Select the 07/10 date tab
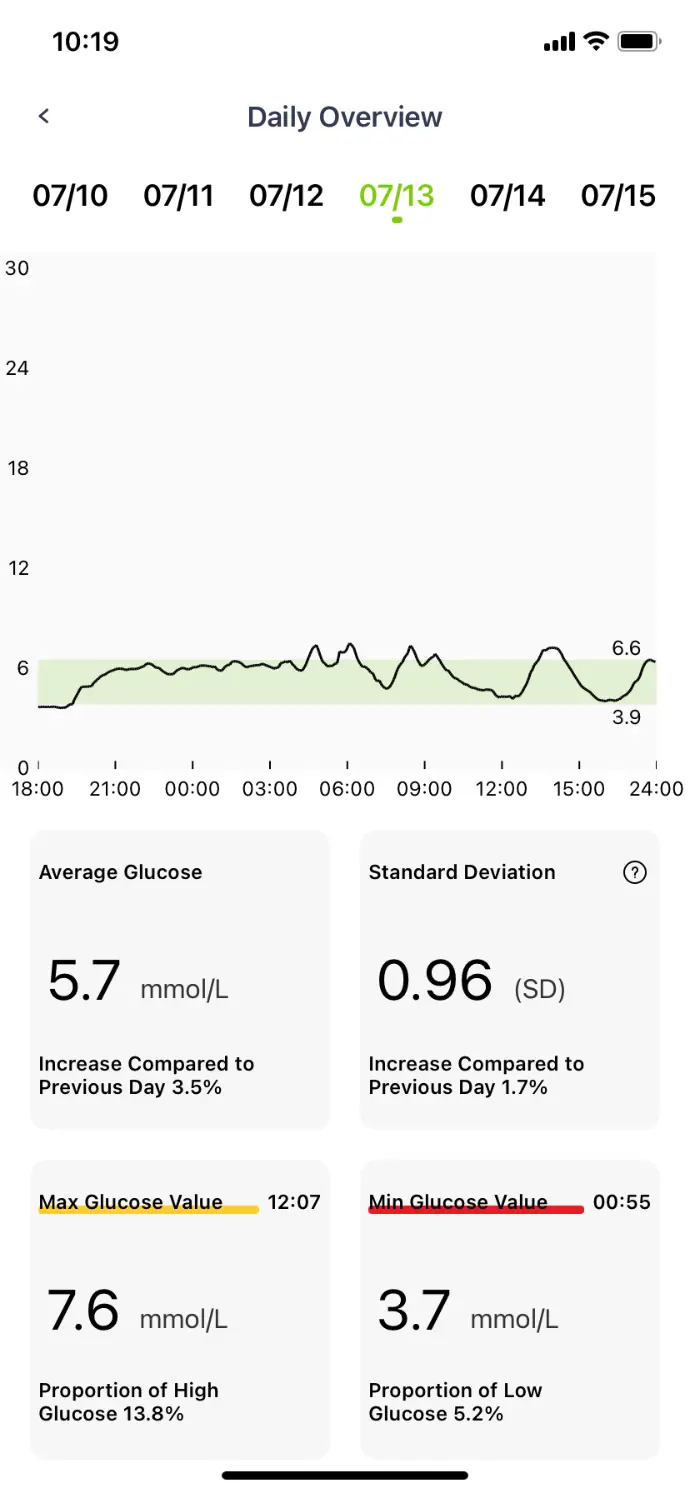Screen dimensions: 690x1493 70,195
